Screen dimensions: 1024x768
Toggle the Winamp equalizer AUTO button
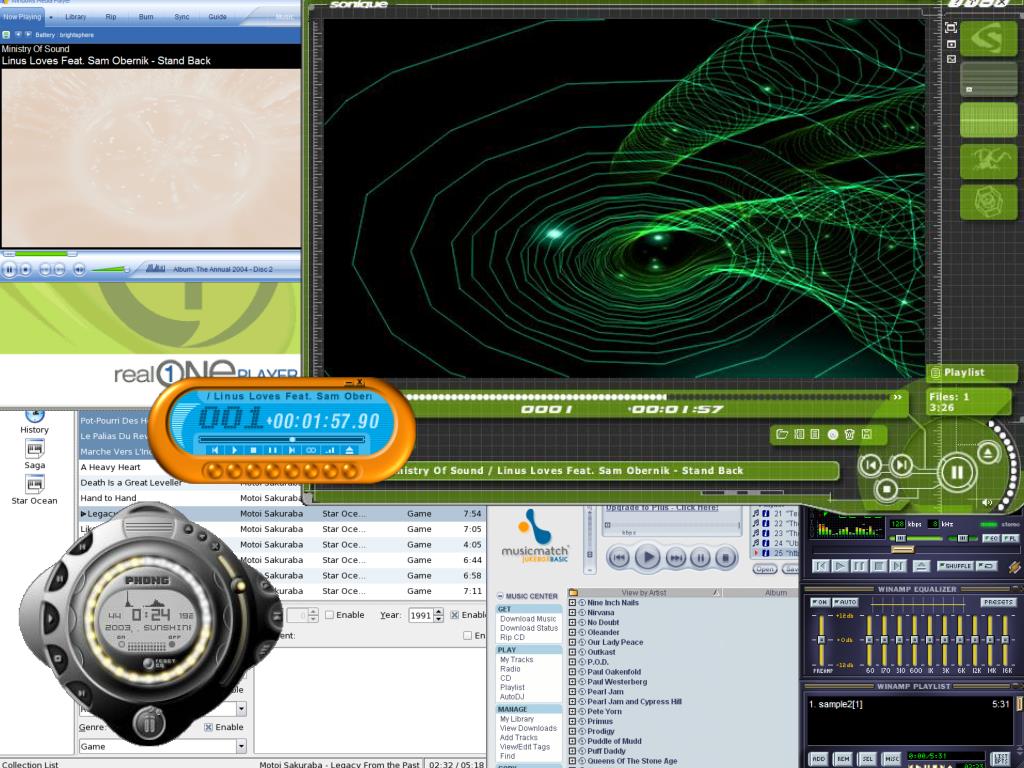pos(844,602)
